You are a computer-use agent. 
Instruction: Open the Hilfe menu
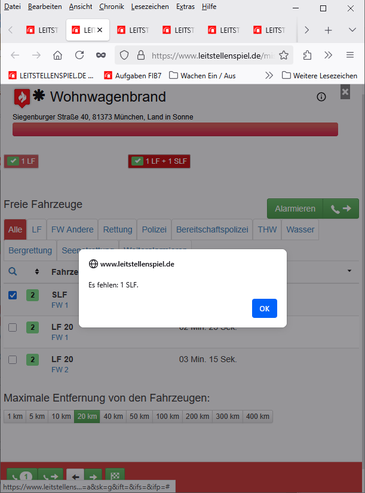[209, 6]
